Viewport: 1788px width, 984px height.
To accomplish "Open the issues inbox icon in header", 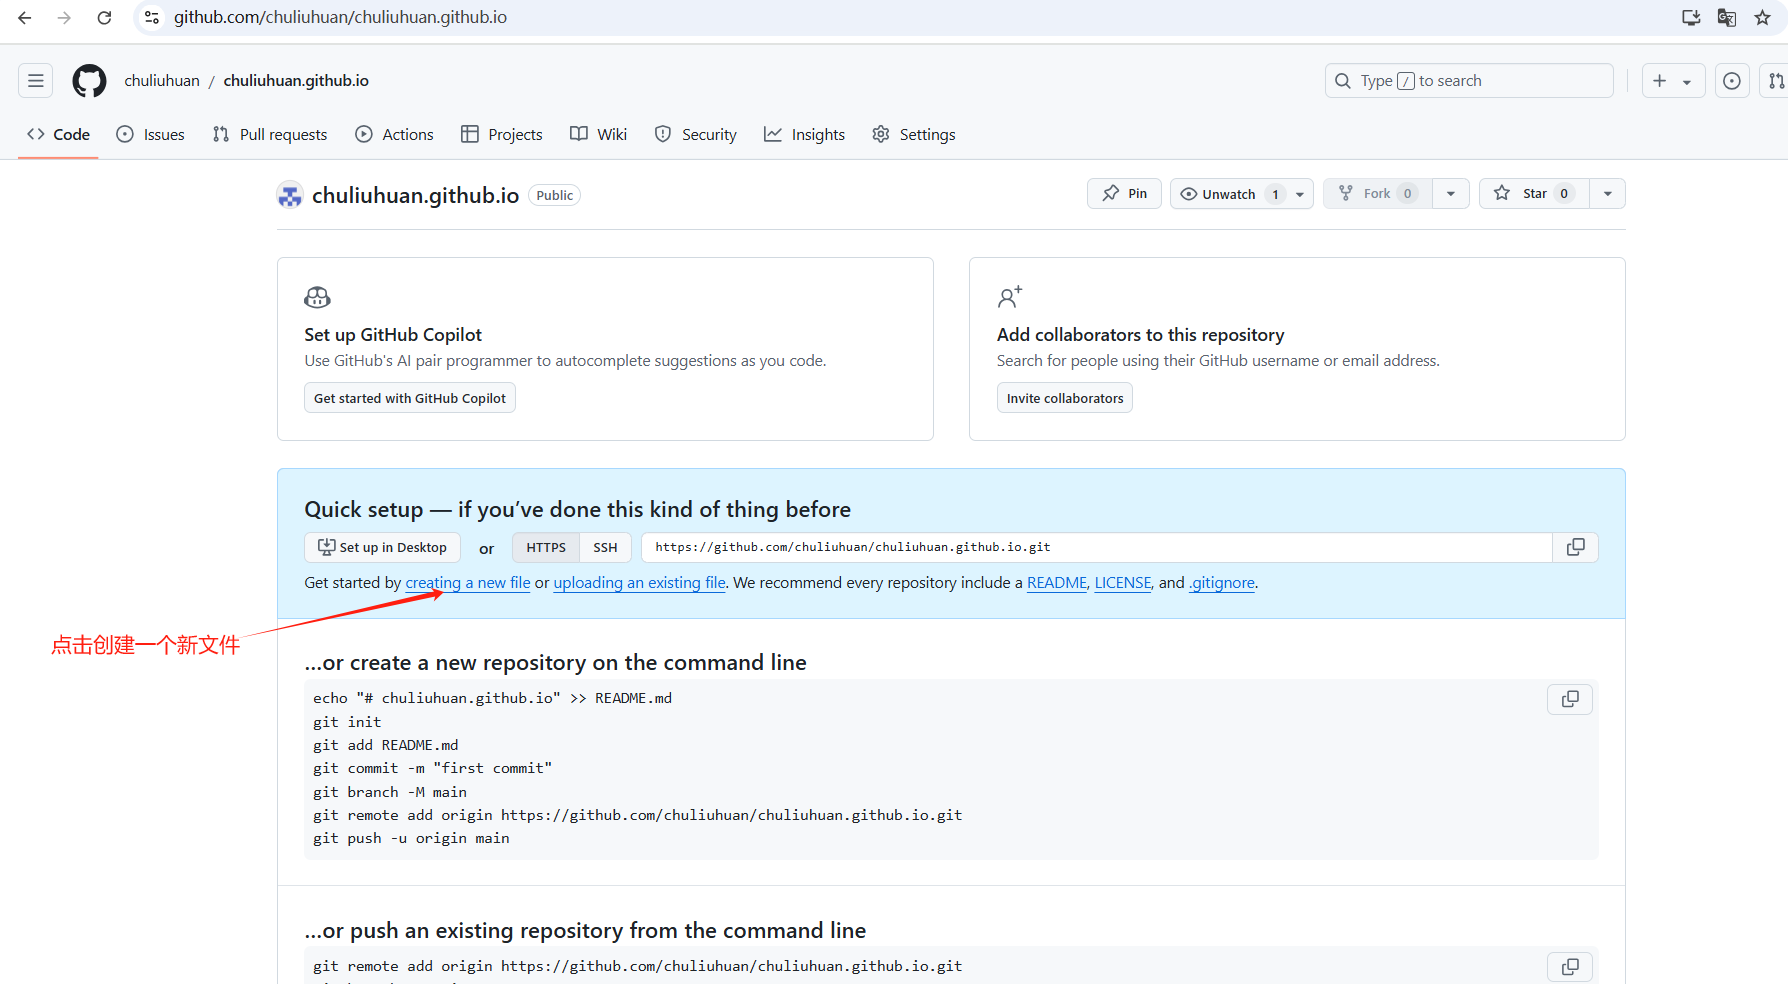I will pos(1732,81).
